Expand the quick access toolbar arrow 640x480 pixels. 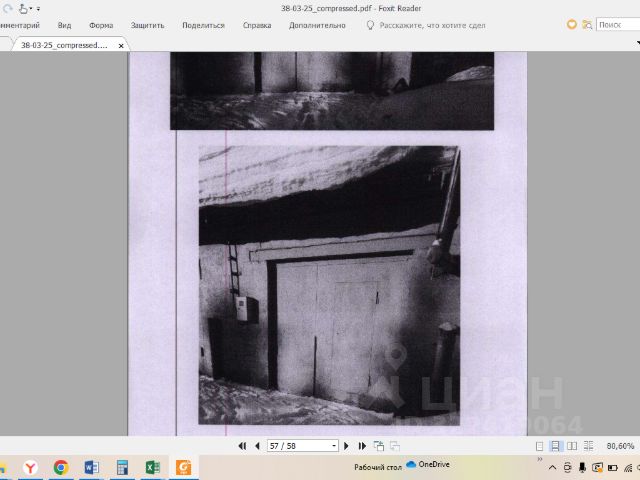(x=38, y=8)
